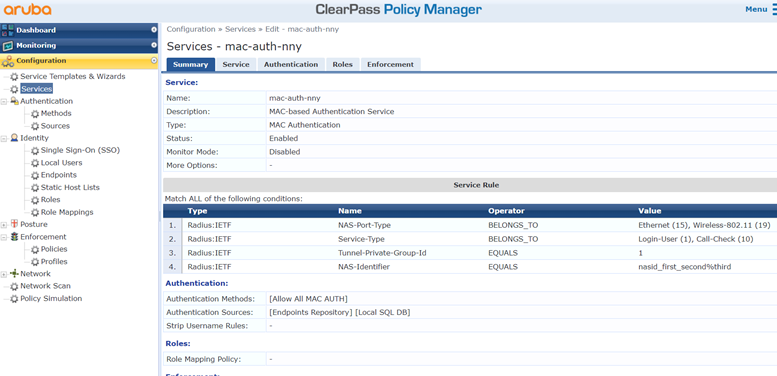Open Service Templates & Wizards

click(x=73, y=77)
